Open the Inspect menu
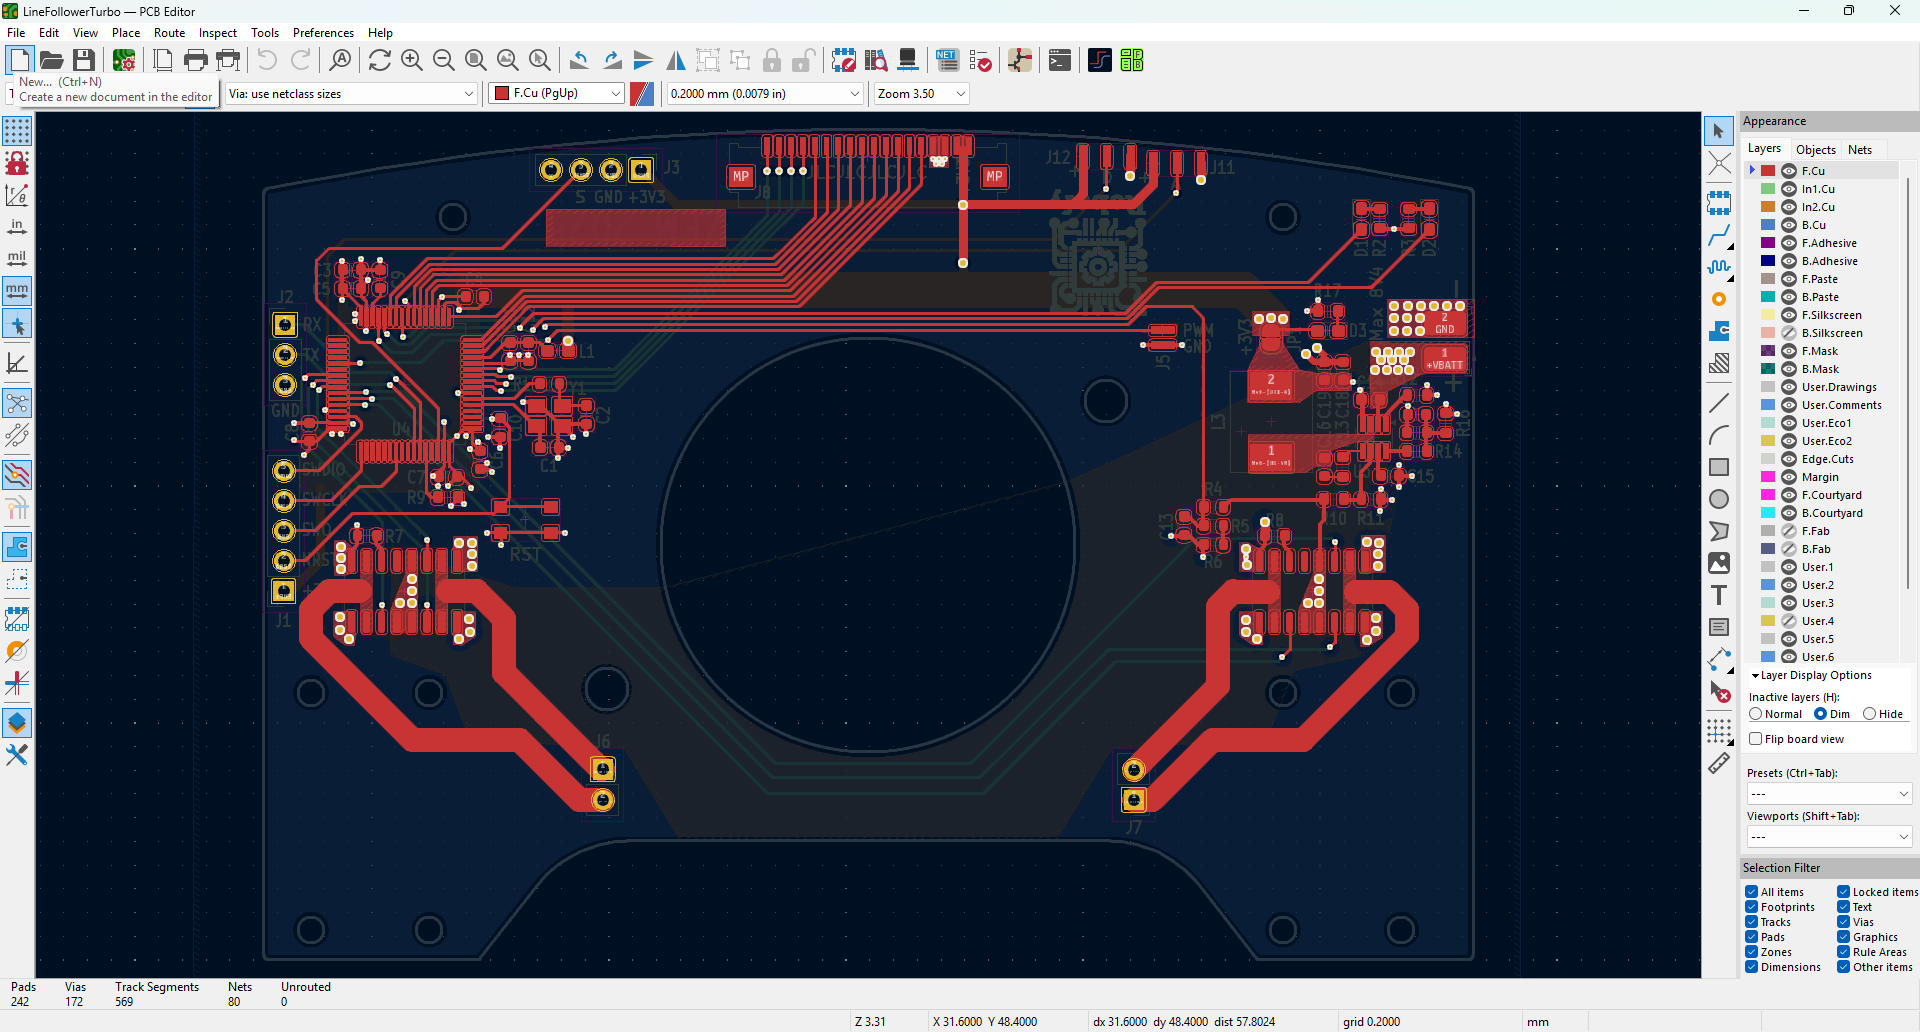Image resolution: width=1920 pixels, height=1032 pixels. 218,33
